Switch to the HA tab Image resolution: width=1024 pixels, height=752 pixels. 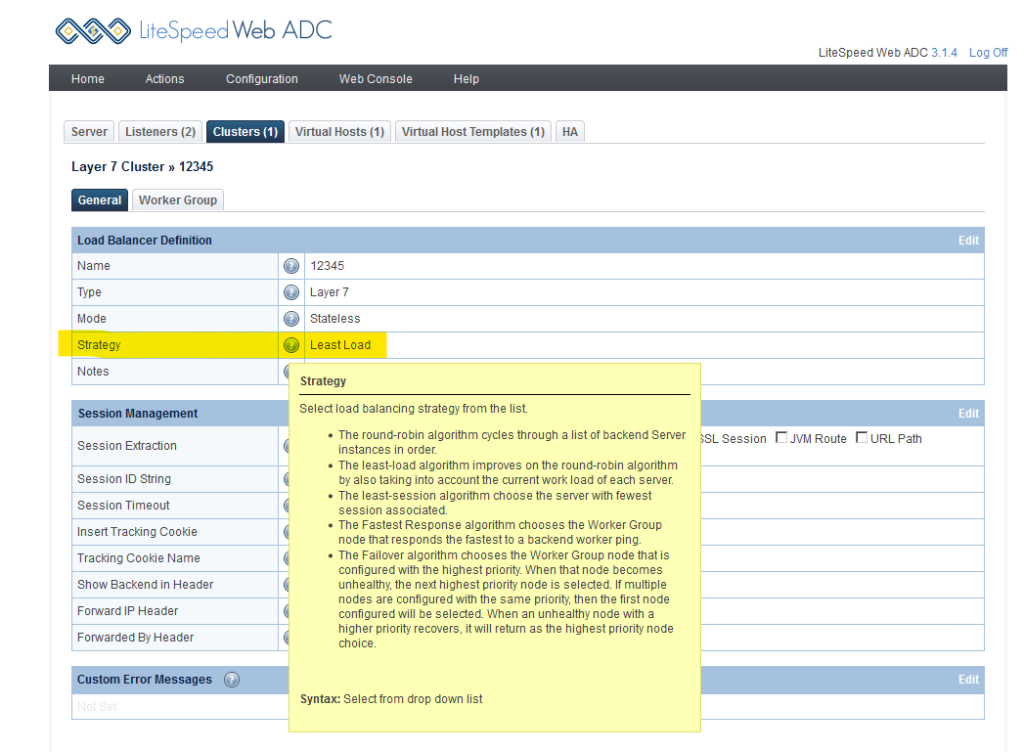(x=569, y=132)
